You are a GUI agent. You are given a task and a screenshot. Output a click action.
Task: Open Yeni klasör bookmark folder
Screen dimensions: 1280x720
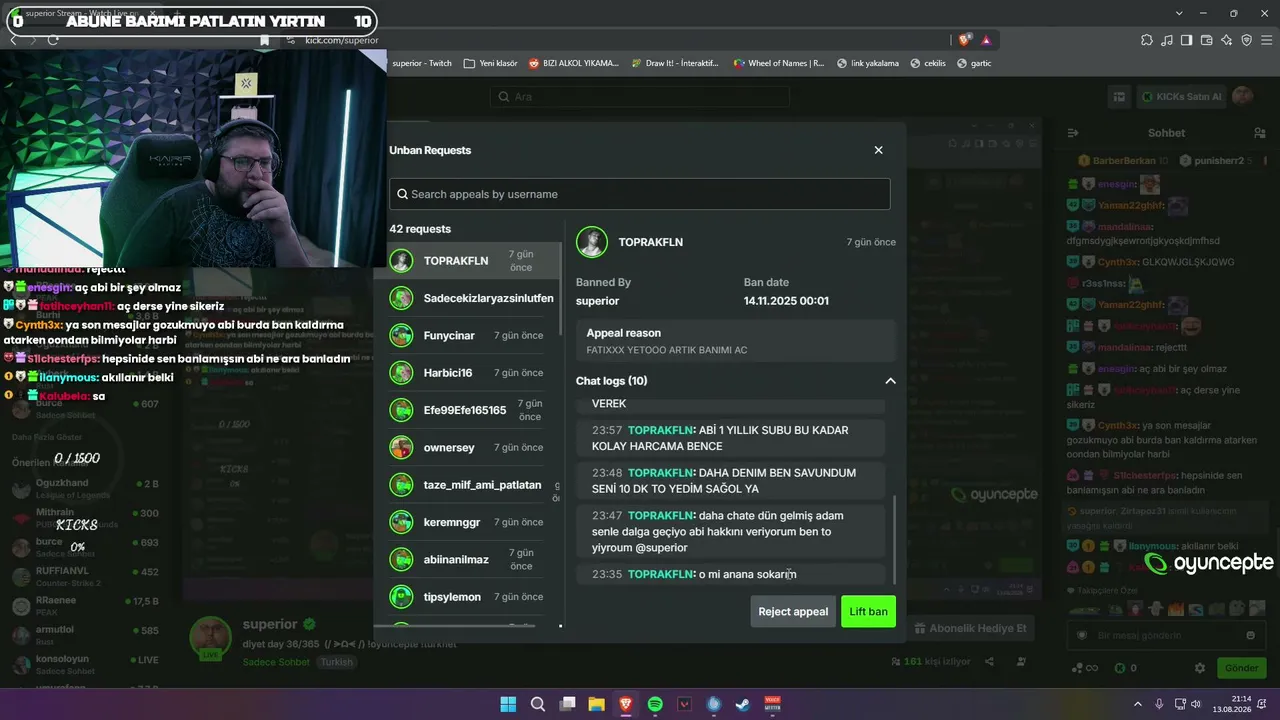pyautogui.click(x=490, y=63)
